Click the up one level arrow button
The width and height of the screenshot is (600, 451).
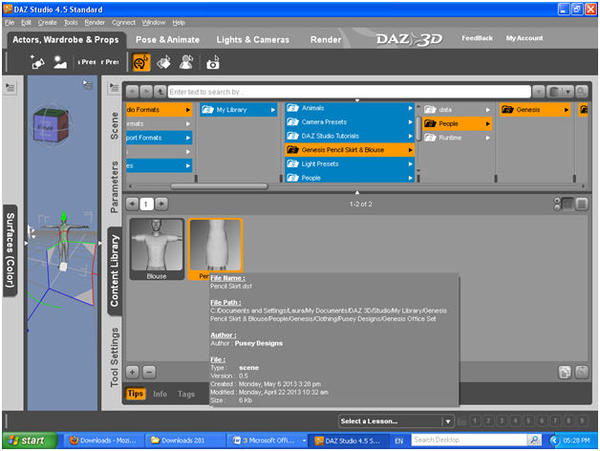160,92
